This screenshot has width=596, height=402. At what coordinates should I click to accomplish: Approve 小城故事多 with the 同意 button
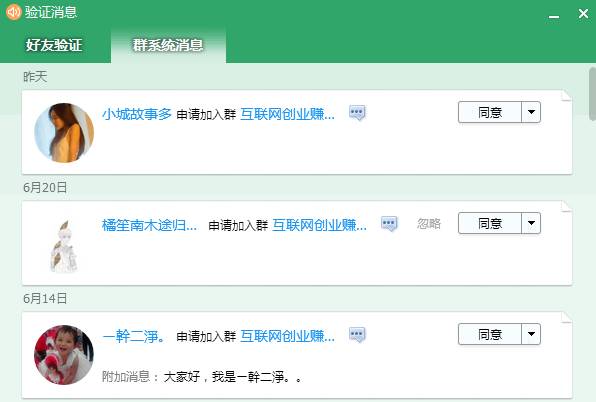(490, 112)
